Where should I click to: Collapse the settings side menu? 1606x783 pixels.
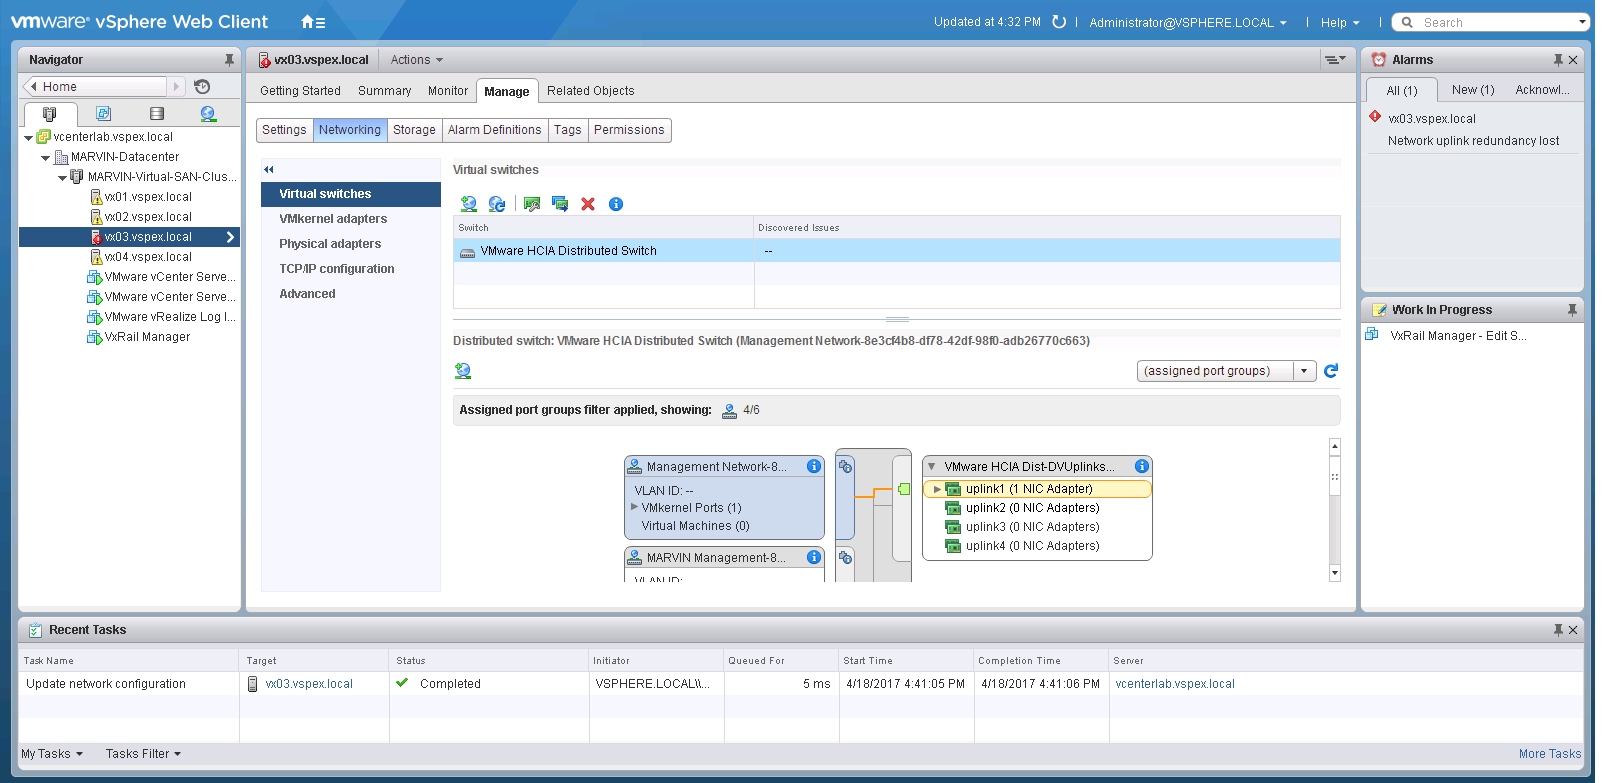(x=269, y=170)
